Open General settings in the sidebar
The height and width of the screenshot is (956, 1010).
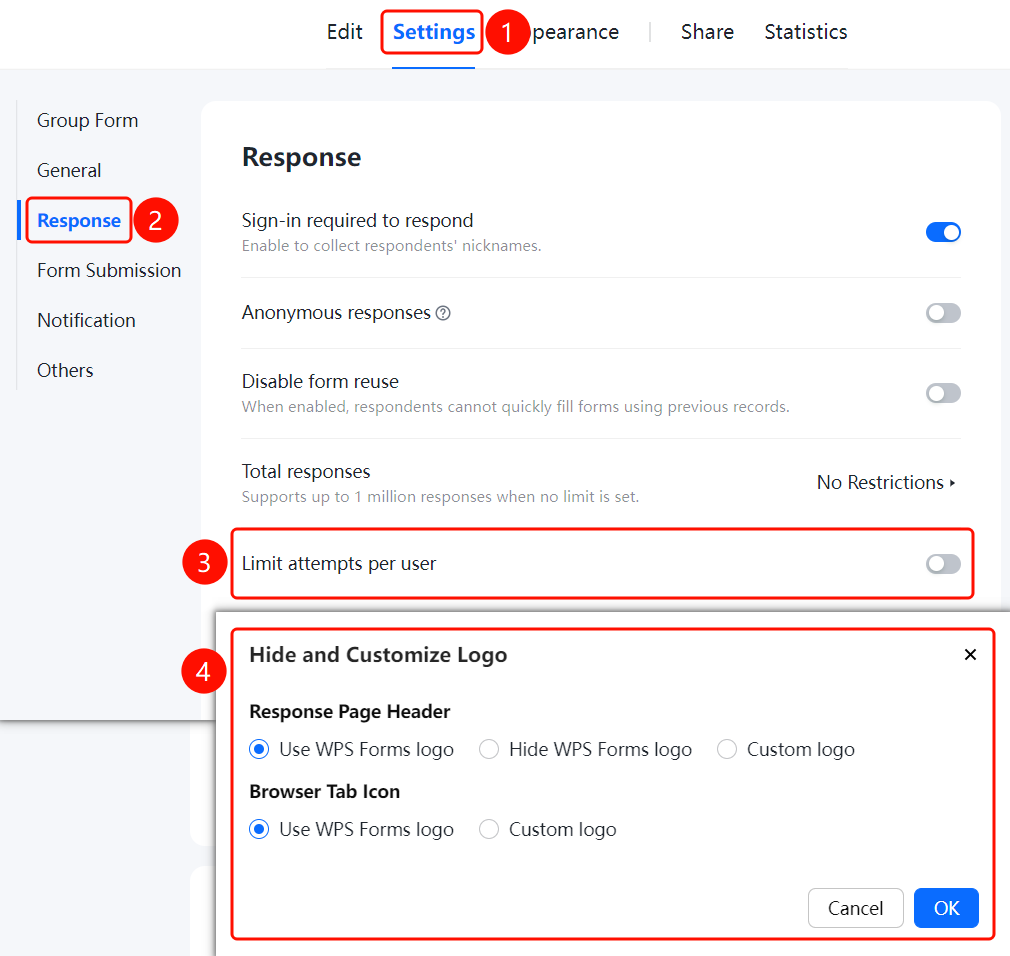pos(69,171)
